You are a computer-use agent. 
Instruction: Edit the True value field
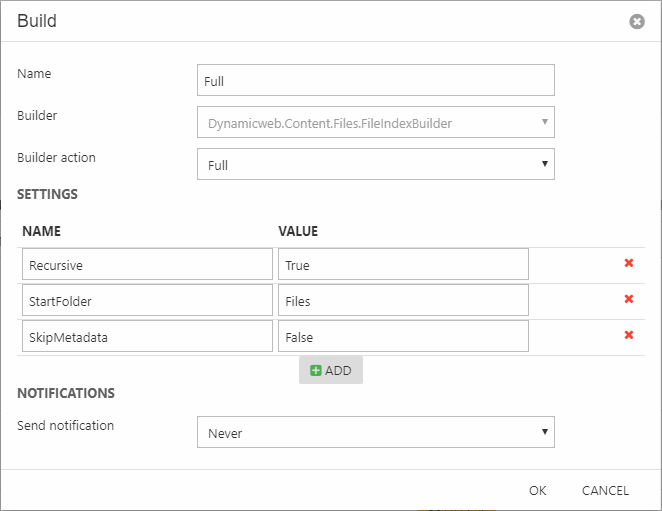[x=403, y=264]
